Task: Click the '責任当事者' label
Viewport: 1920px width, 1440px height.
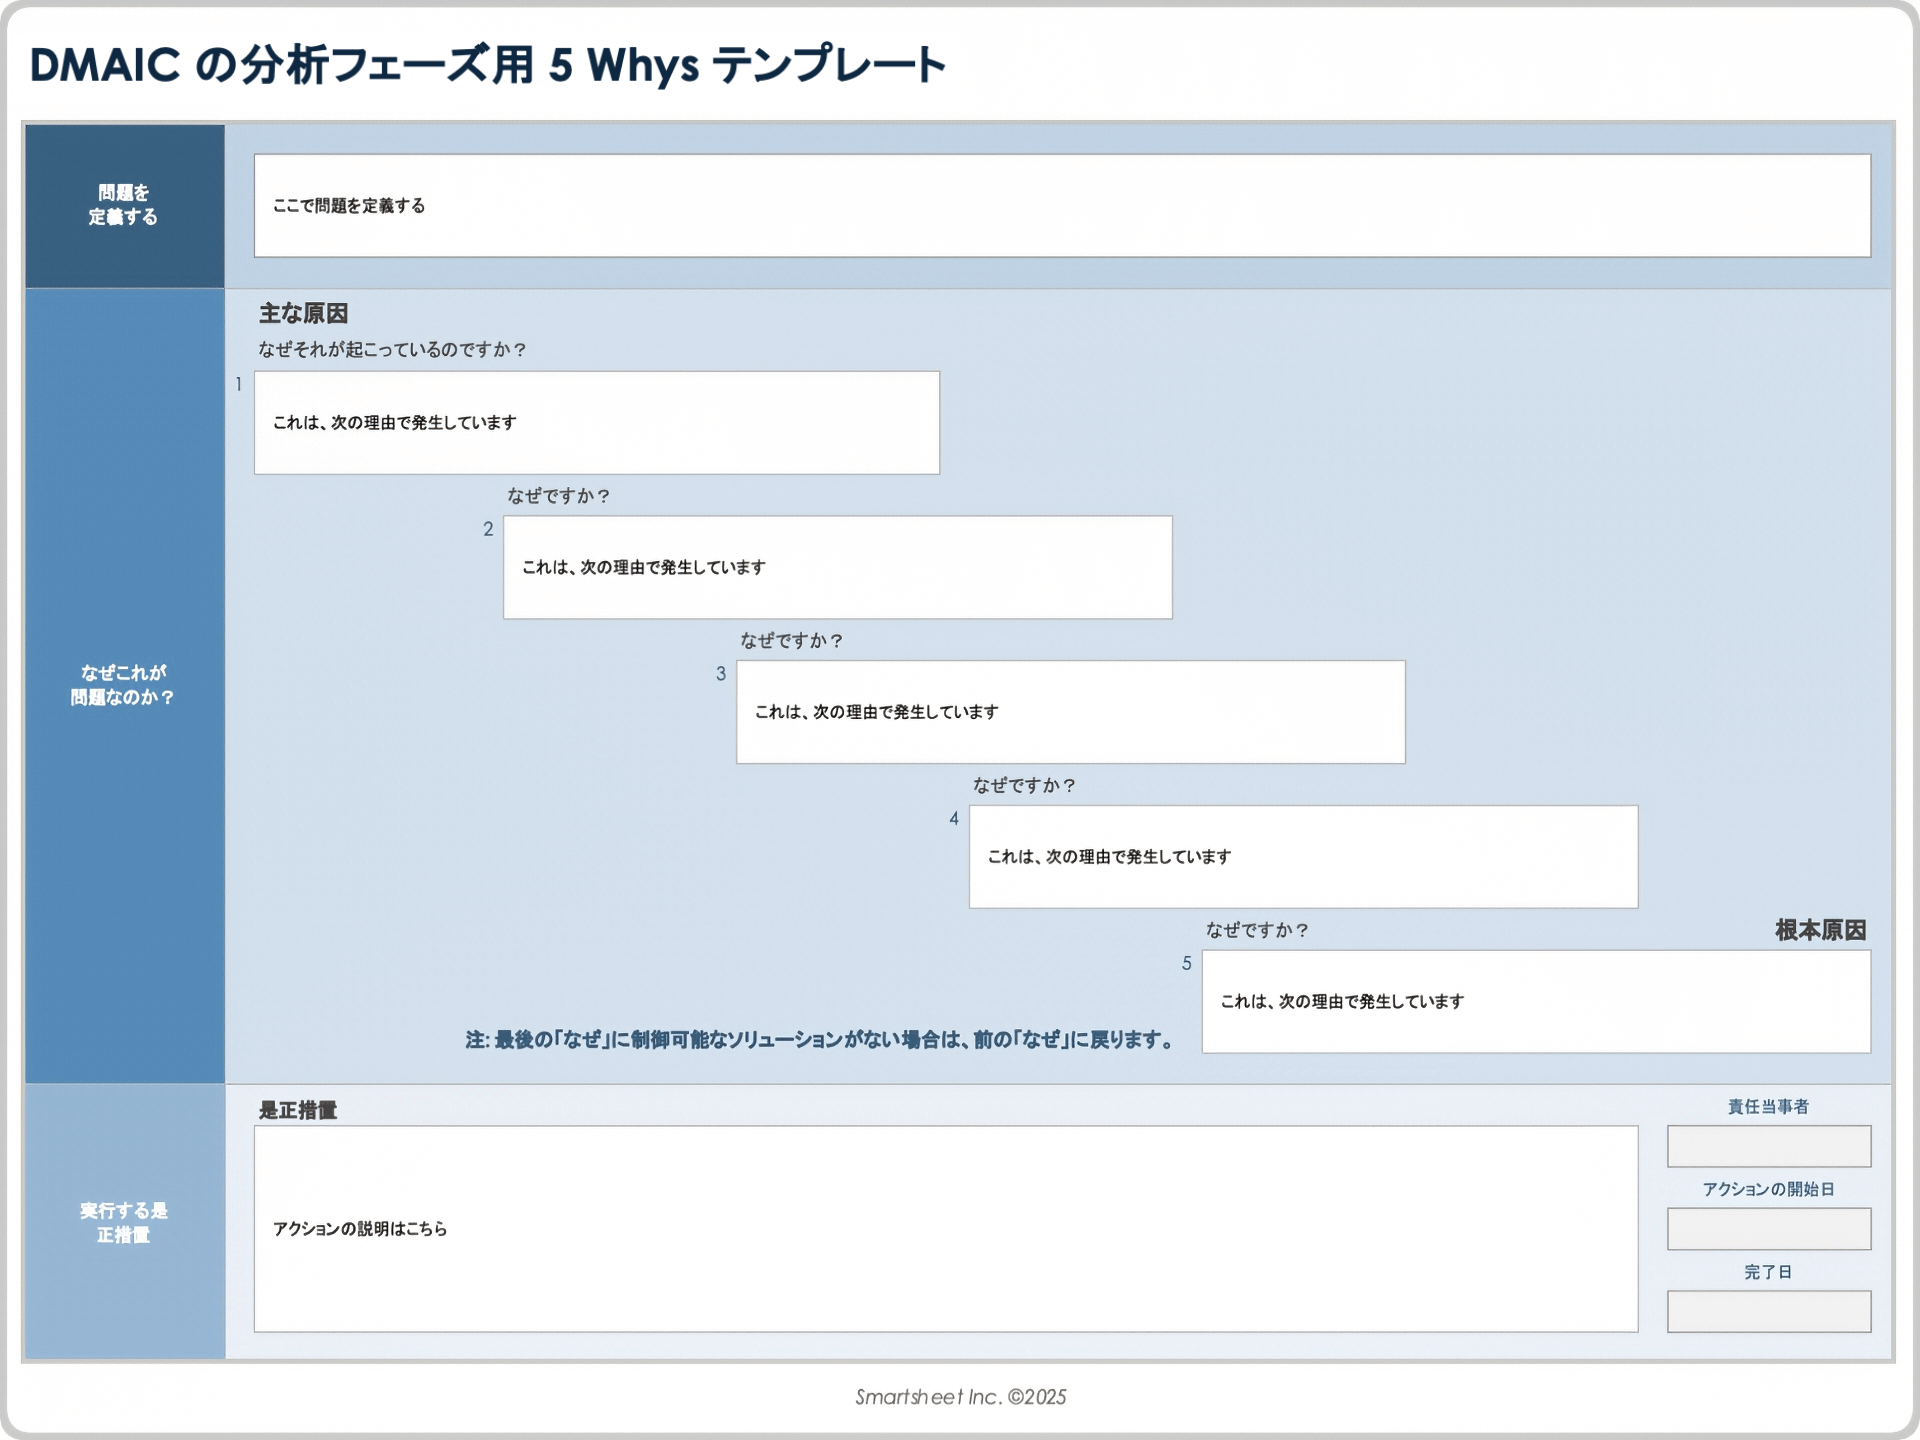Action: [x=1769, y=1106]
